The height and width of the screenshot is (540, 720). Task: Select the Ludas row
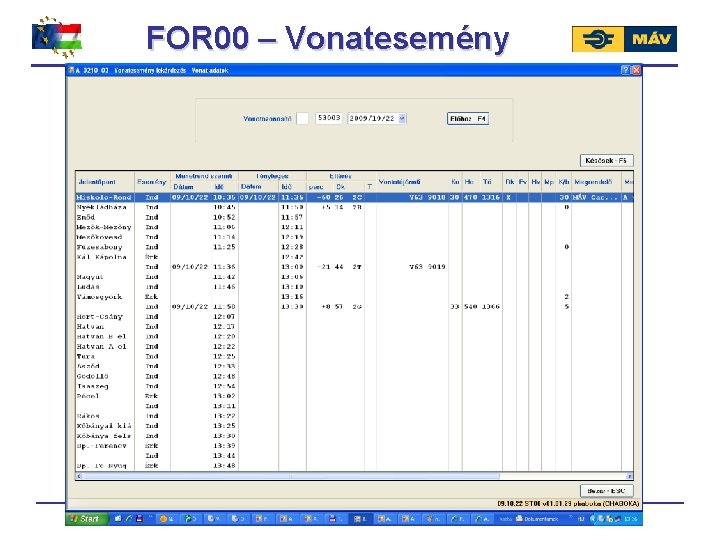click(x=354, y=287)
